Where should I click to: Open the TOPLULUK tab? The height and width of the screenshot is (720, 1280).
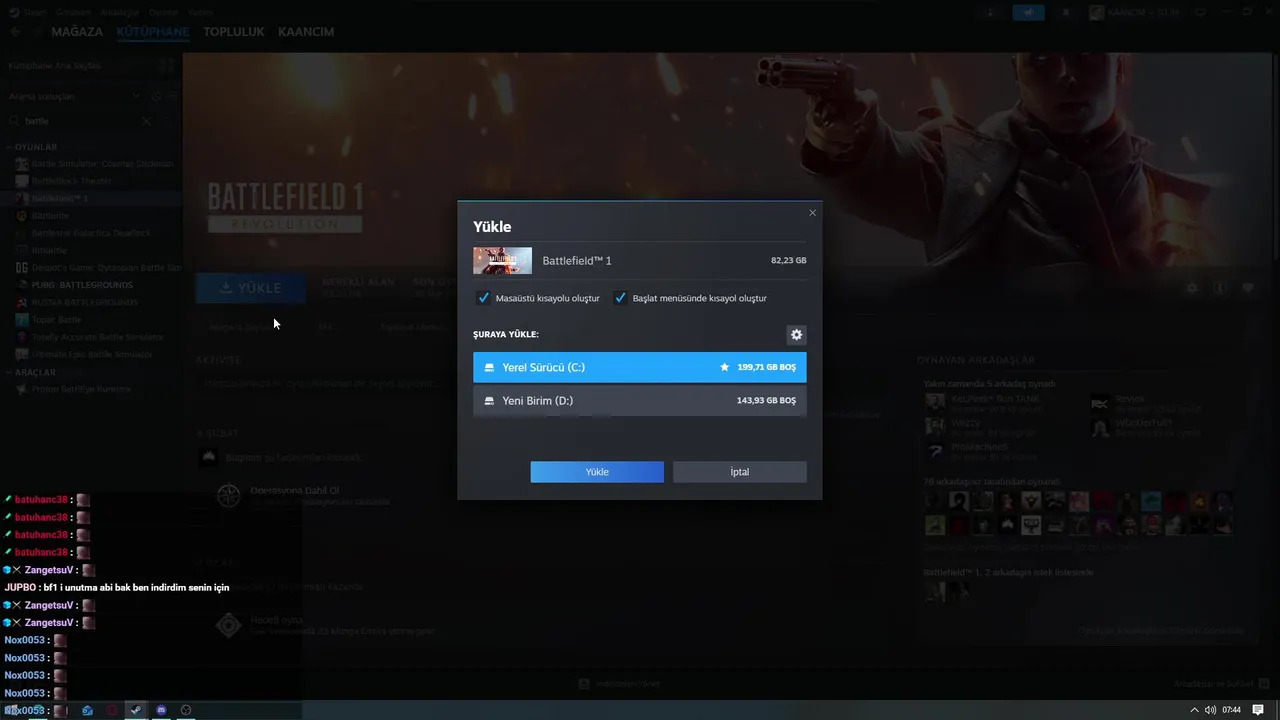point(234,32)
